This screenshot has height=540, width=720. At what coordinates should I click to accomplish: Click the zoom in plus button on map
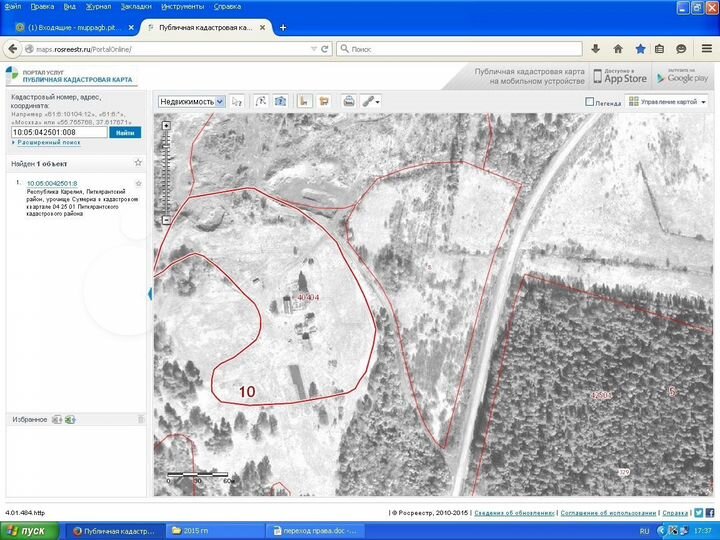click(x=166, y=125)
